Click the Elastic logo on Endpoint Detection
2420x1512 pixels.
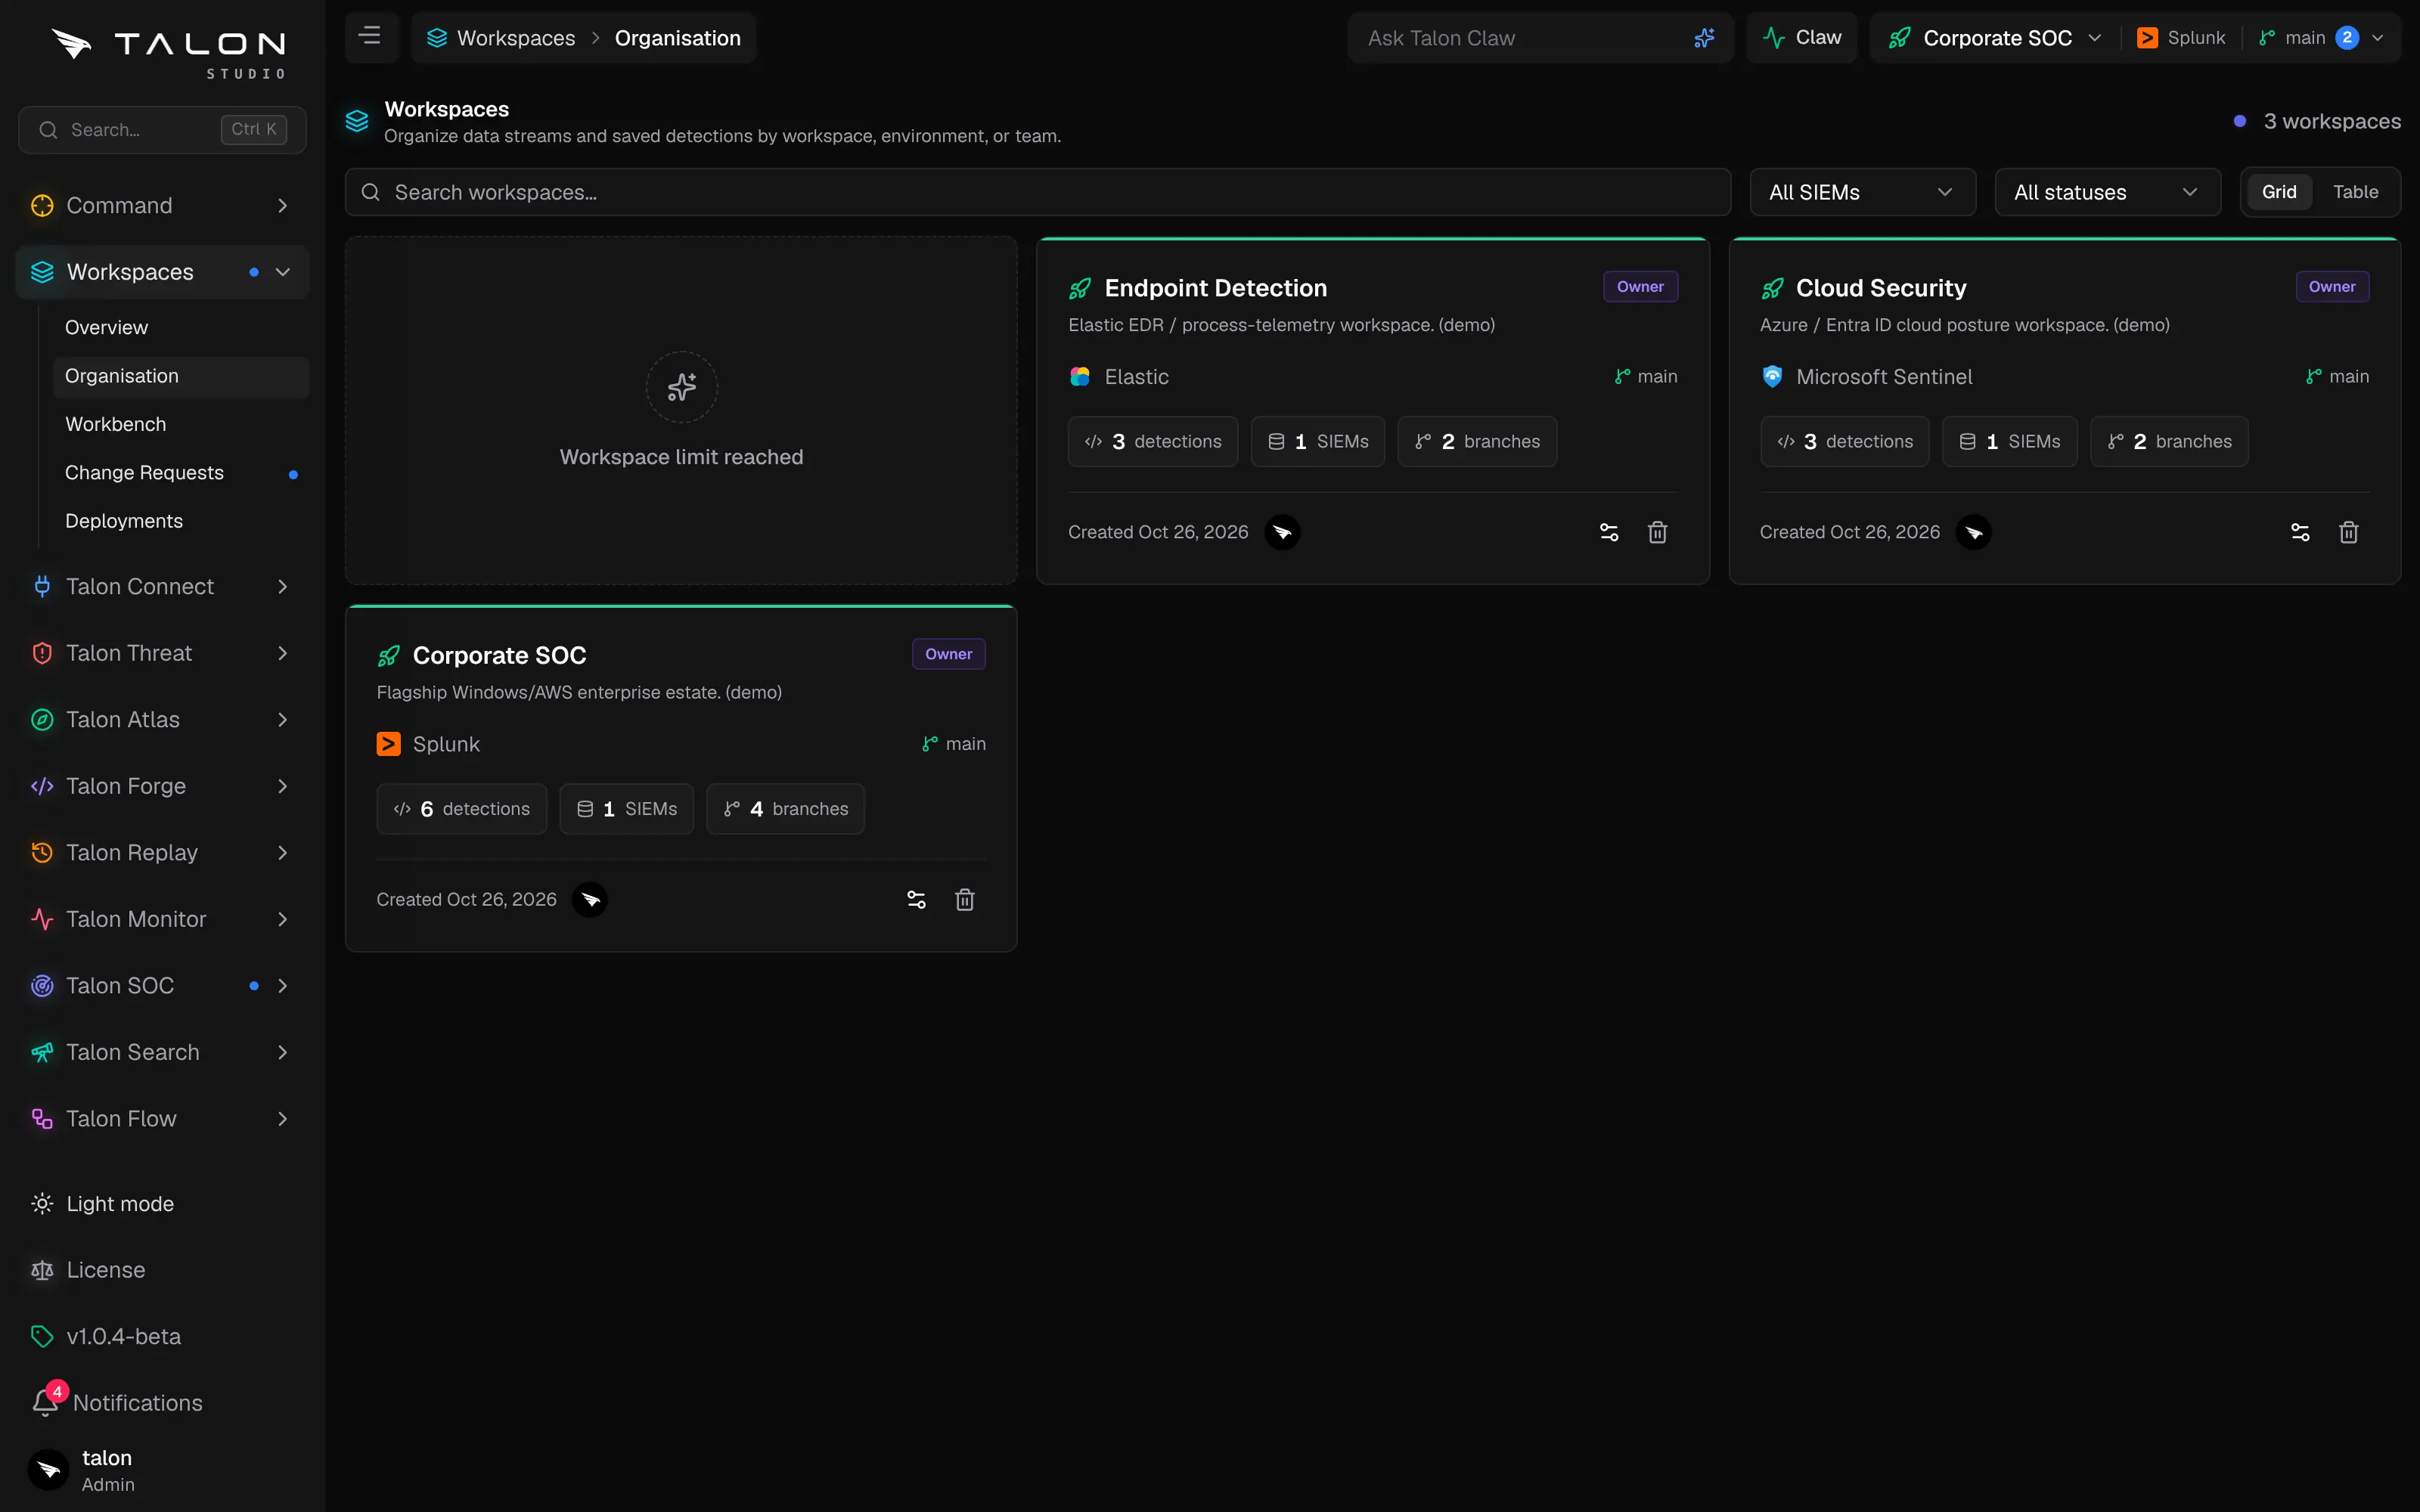(x=1080, y=377)
